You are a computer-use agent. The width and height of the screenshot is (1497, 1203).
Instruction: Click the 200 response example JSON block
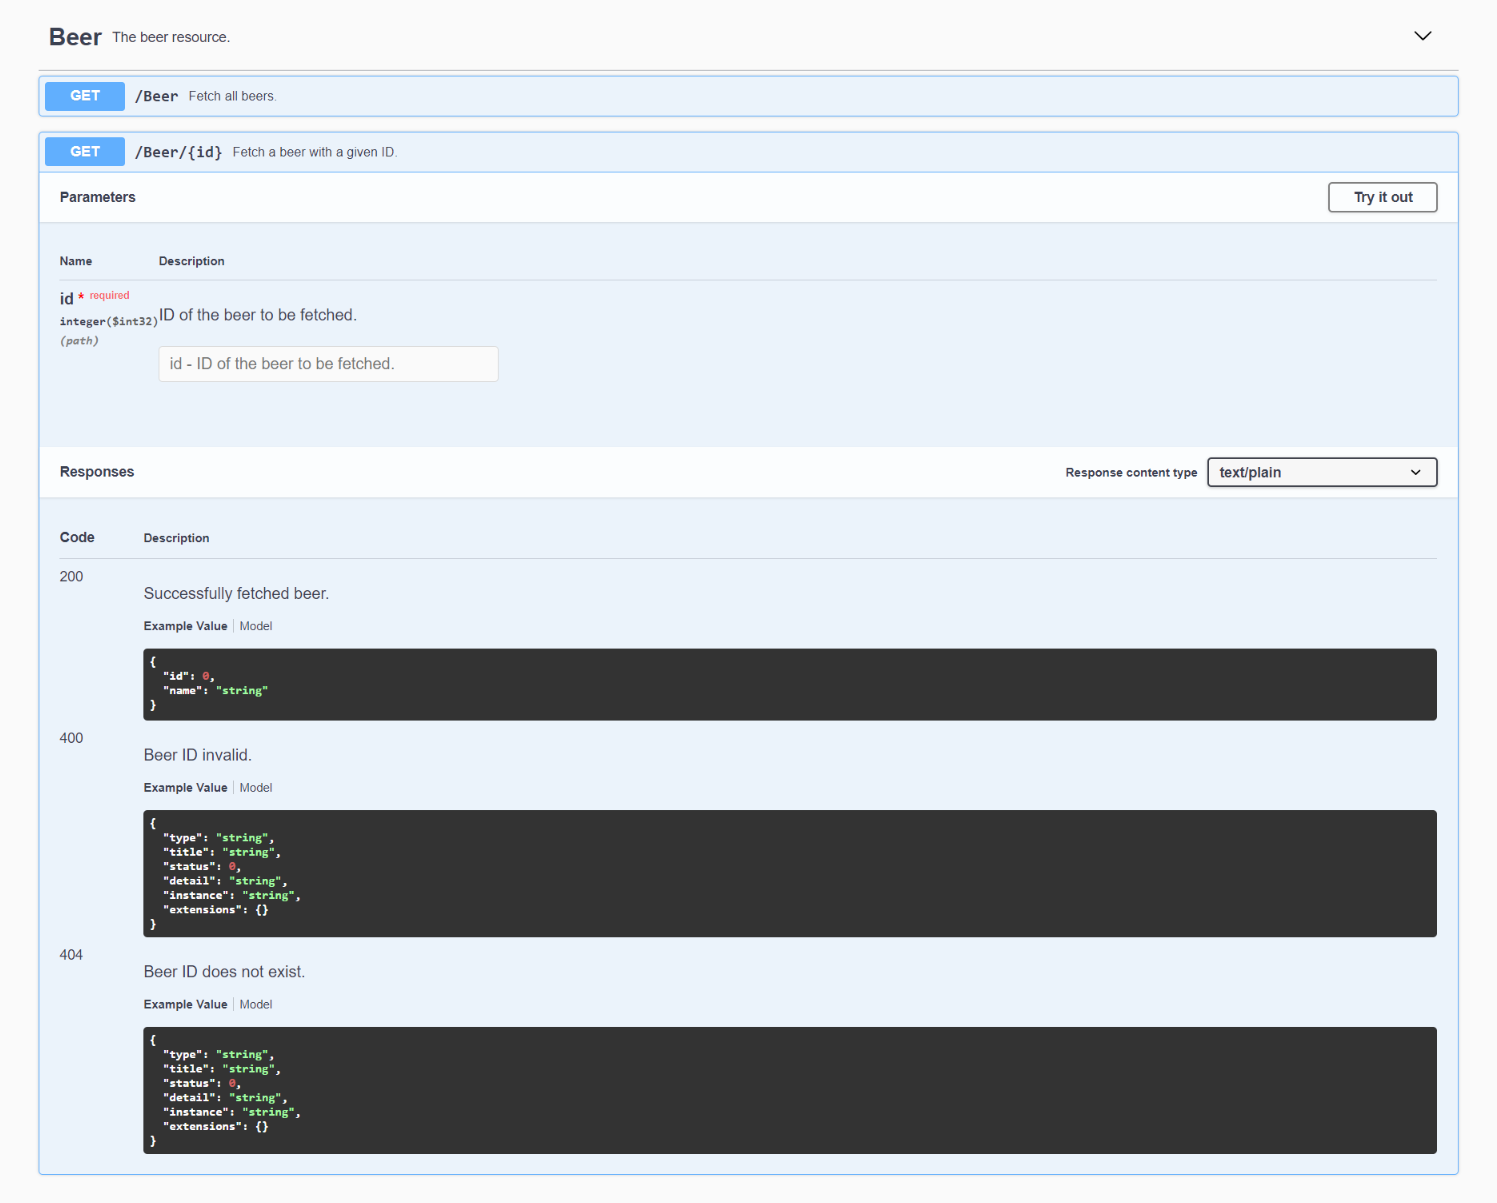point(790,684)
